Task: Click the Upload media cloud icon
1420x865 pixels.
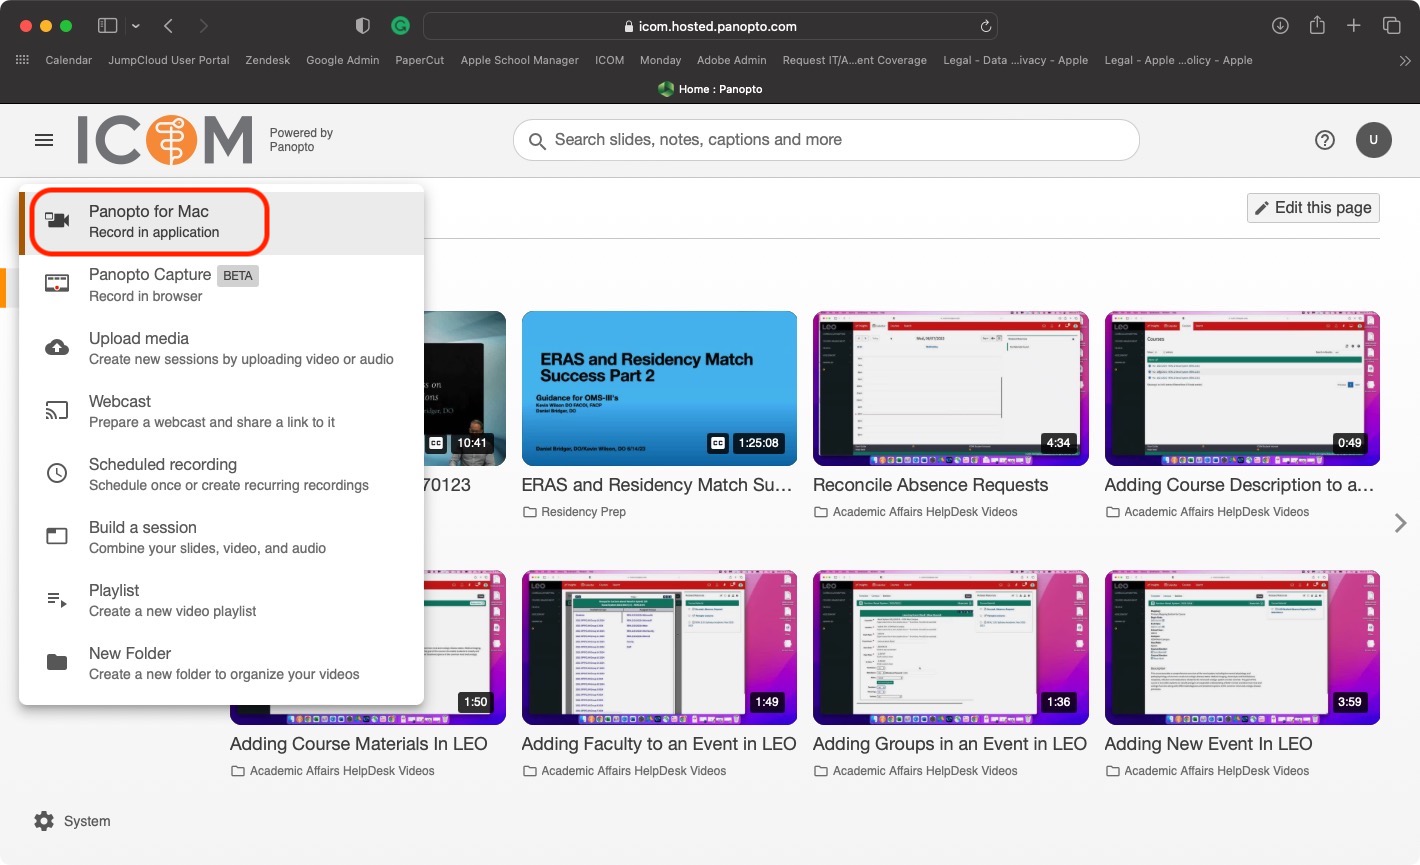Action: [58, 348]
